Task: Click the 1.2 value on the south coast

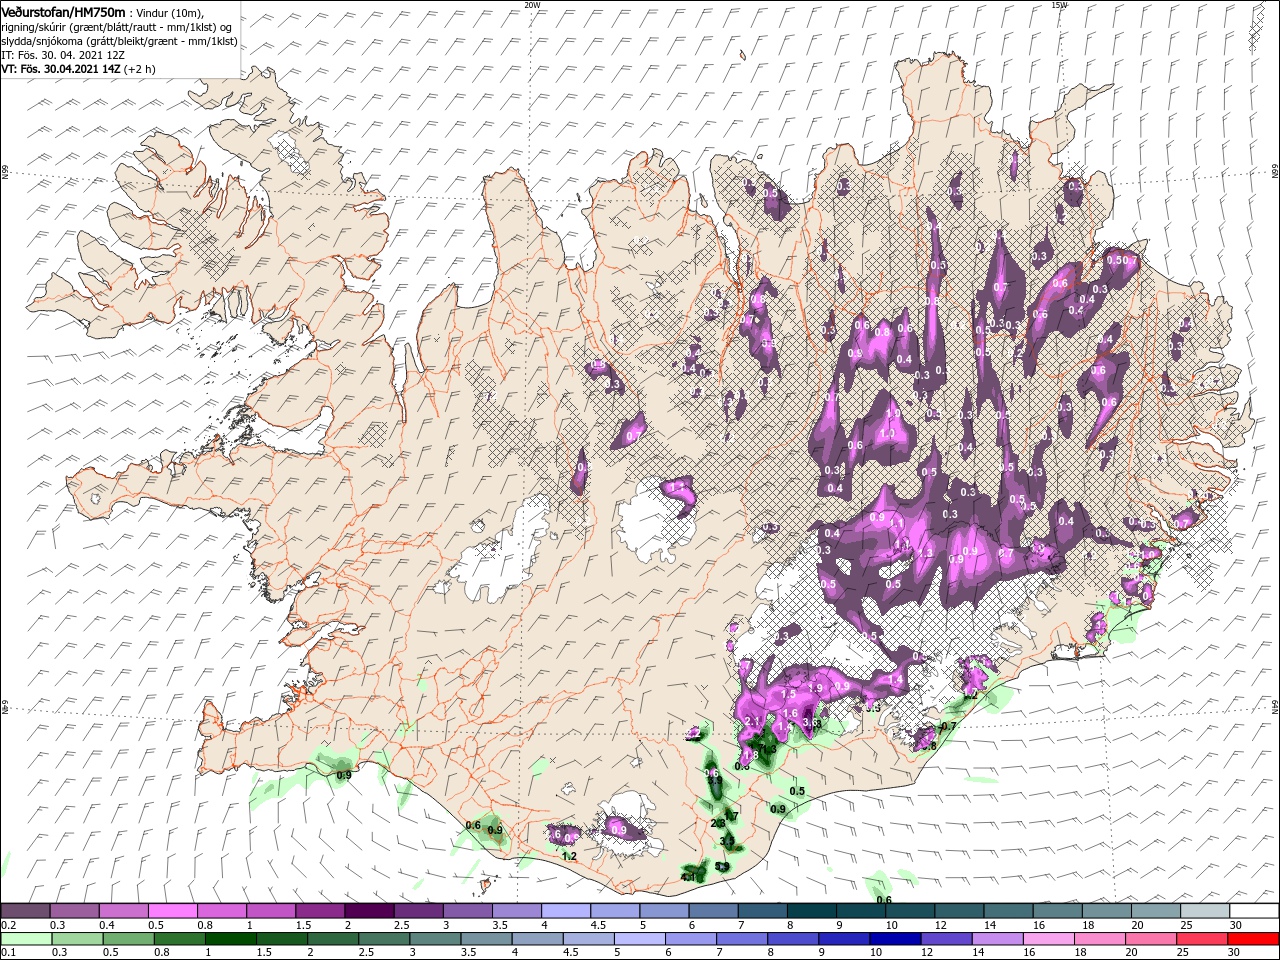Action: (x=570, y=857)
